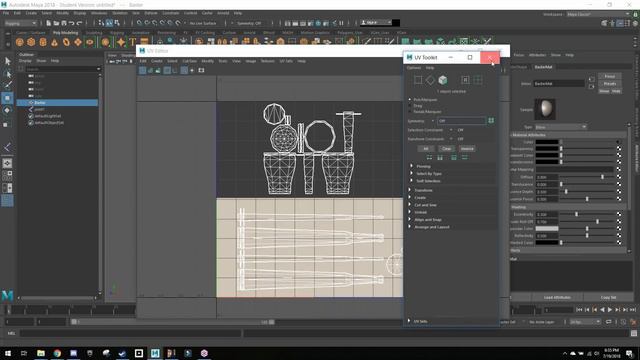Create a polygon torus from the shelf
Screen dimensions: 640x360
pyautogui.click(x=66, y=42)
